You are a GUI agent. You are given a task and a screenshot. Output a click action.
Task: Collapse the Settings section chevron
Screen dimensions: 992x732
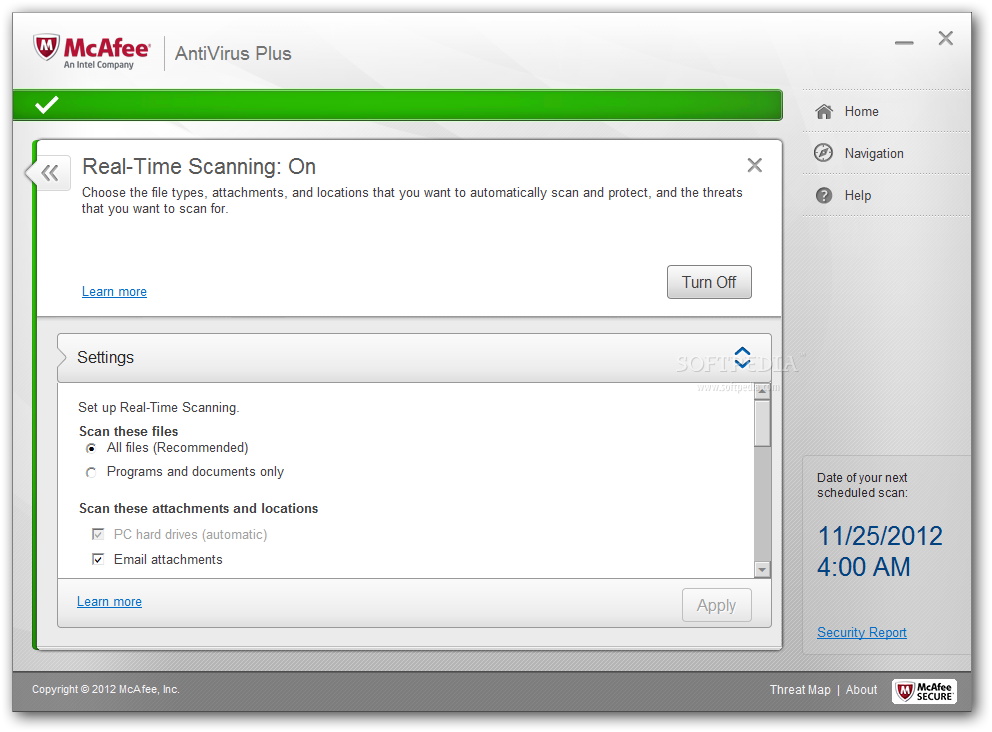tap(742, 357)
